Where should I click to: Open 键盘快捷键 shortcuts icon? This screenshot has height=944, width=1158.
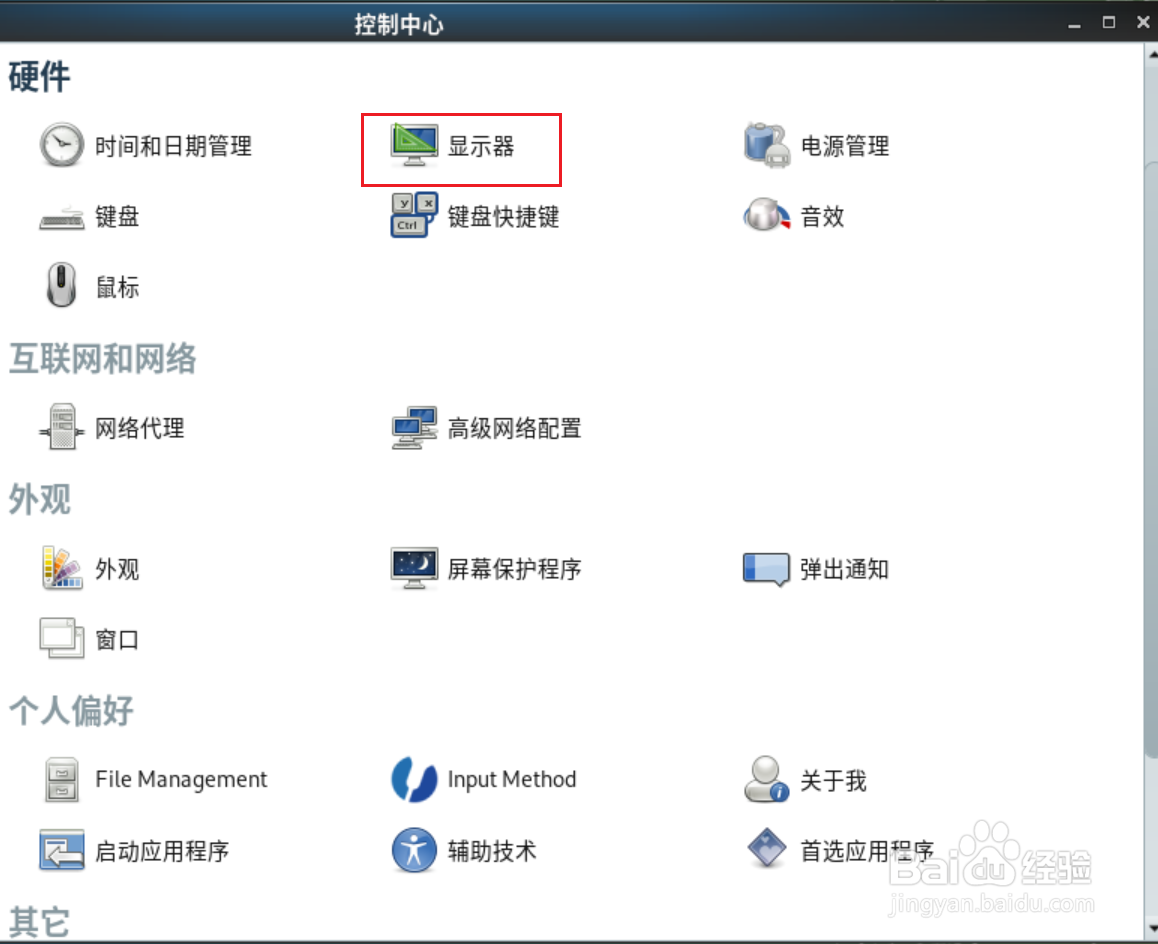tap(414, 215)
